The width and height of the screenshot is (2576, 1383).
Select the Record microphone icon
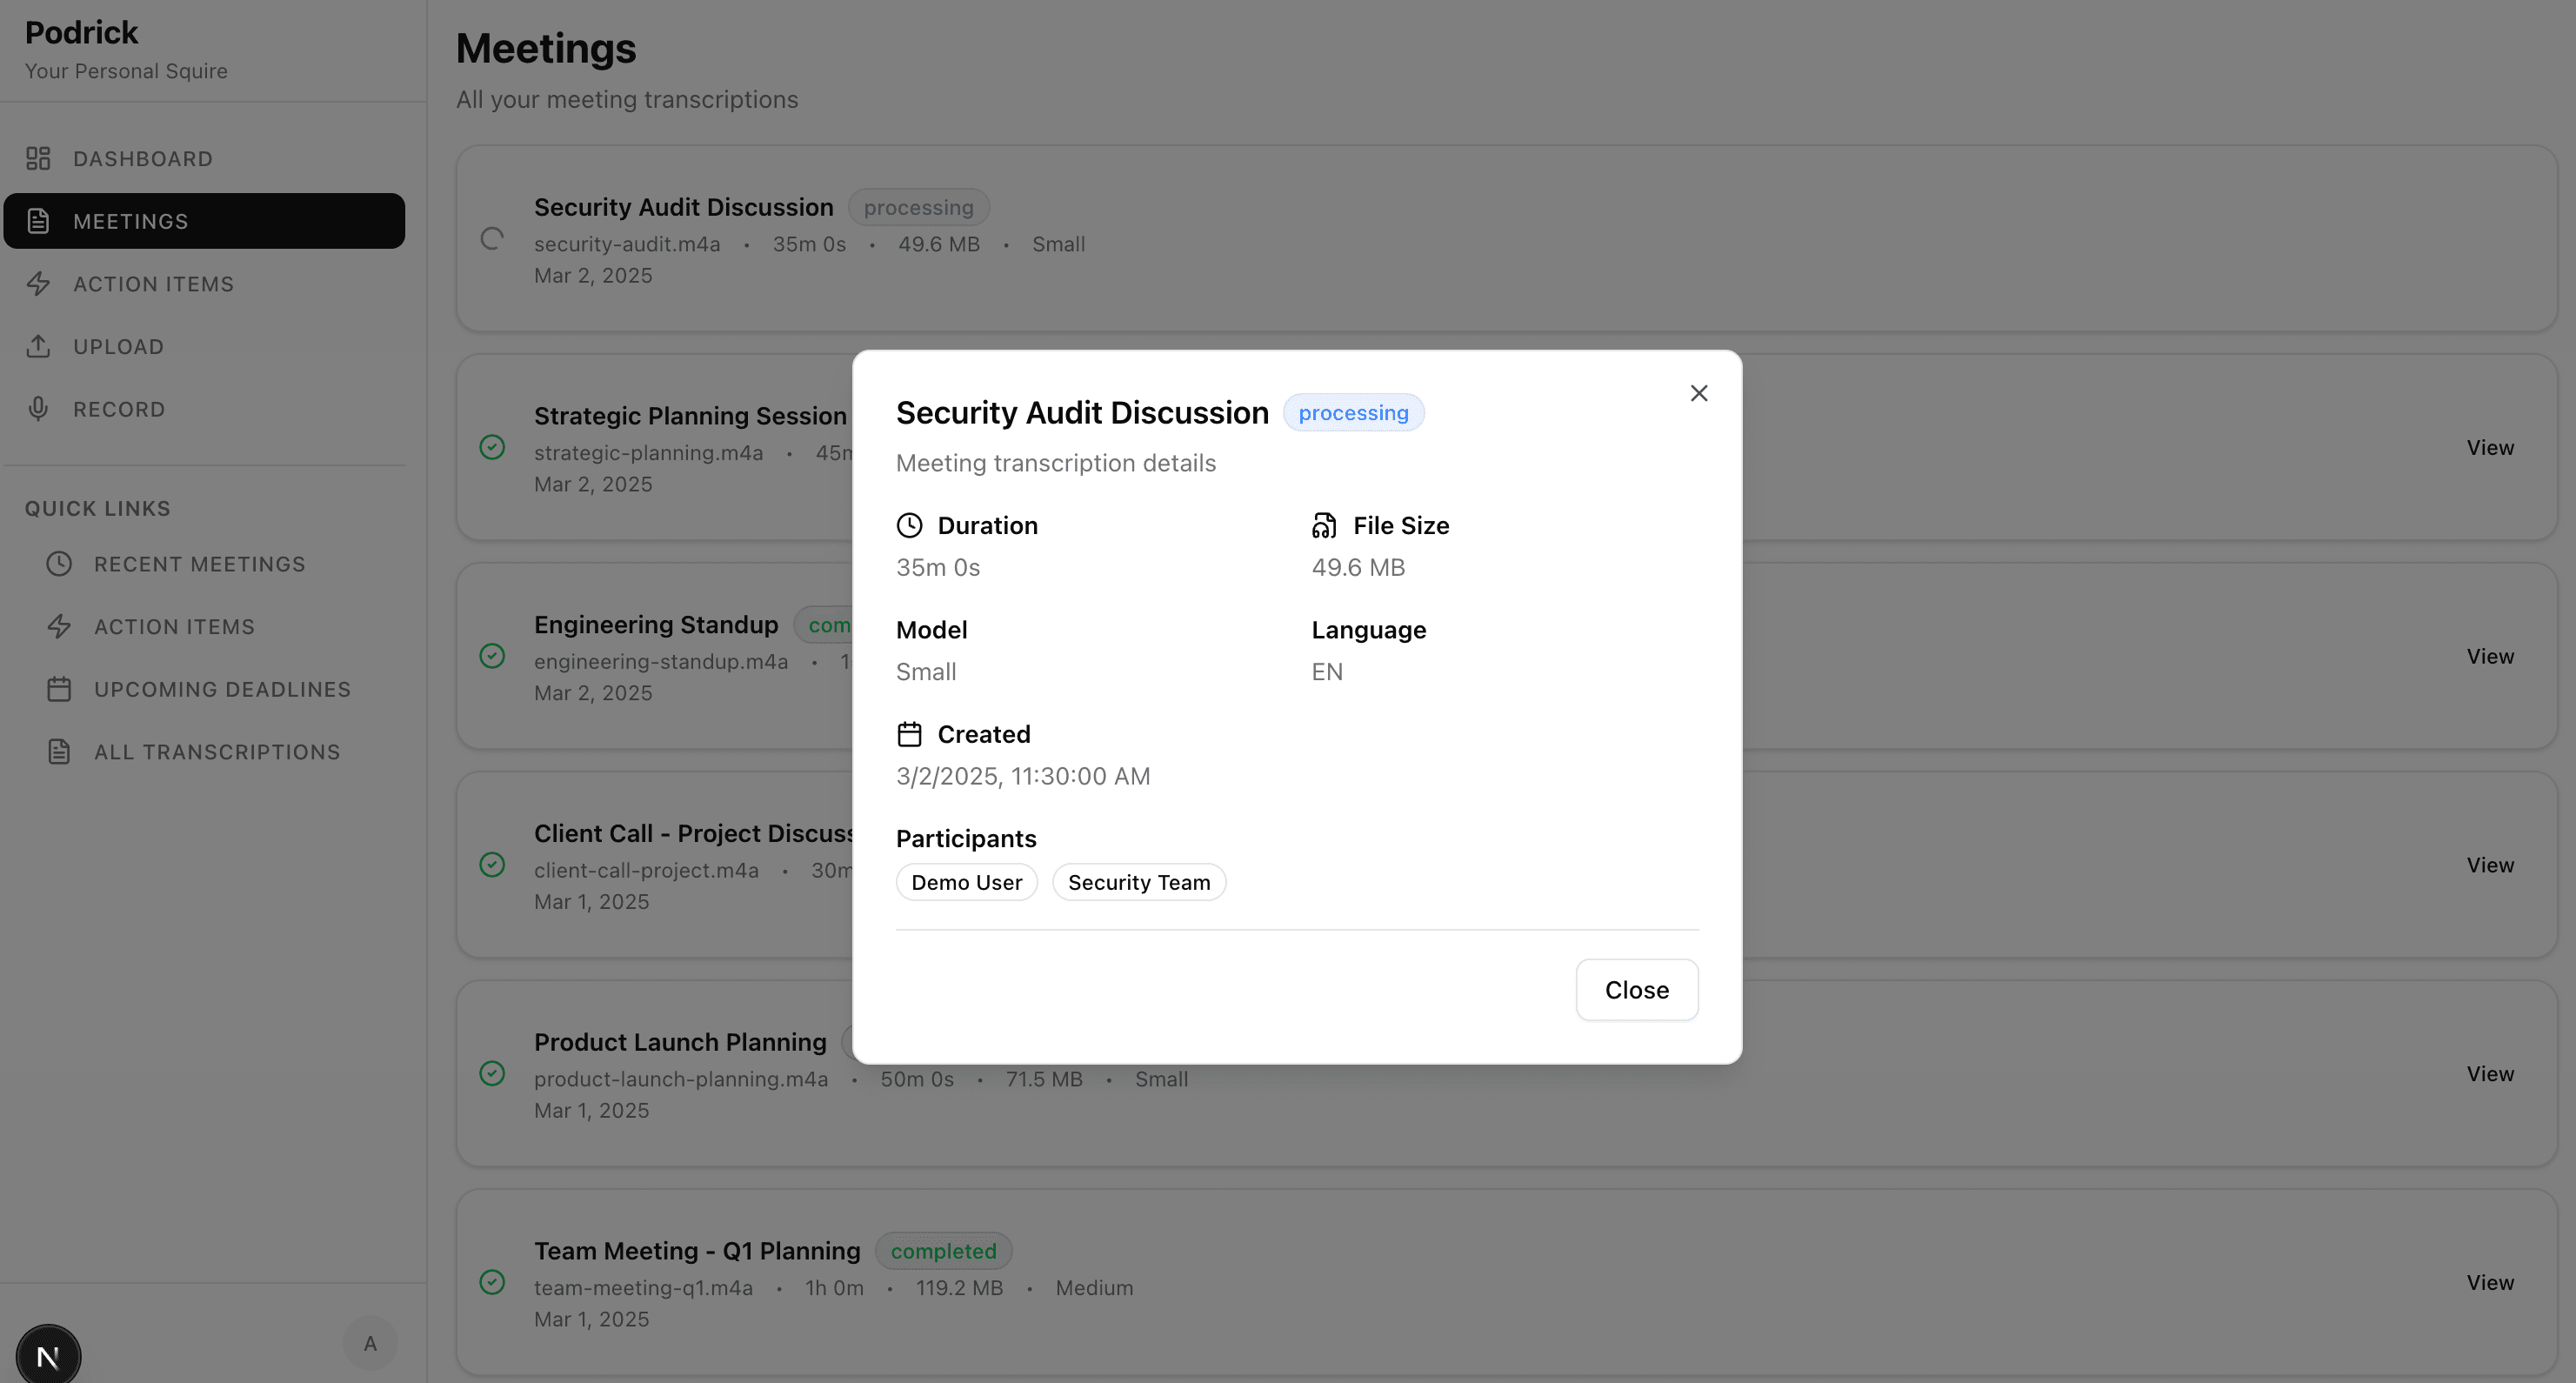coord(38,409)
